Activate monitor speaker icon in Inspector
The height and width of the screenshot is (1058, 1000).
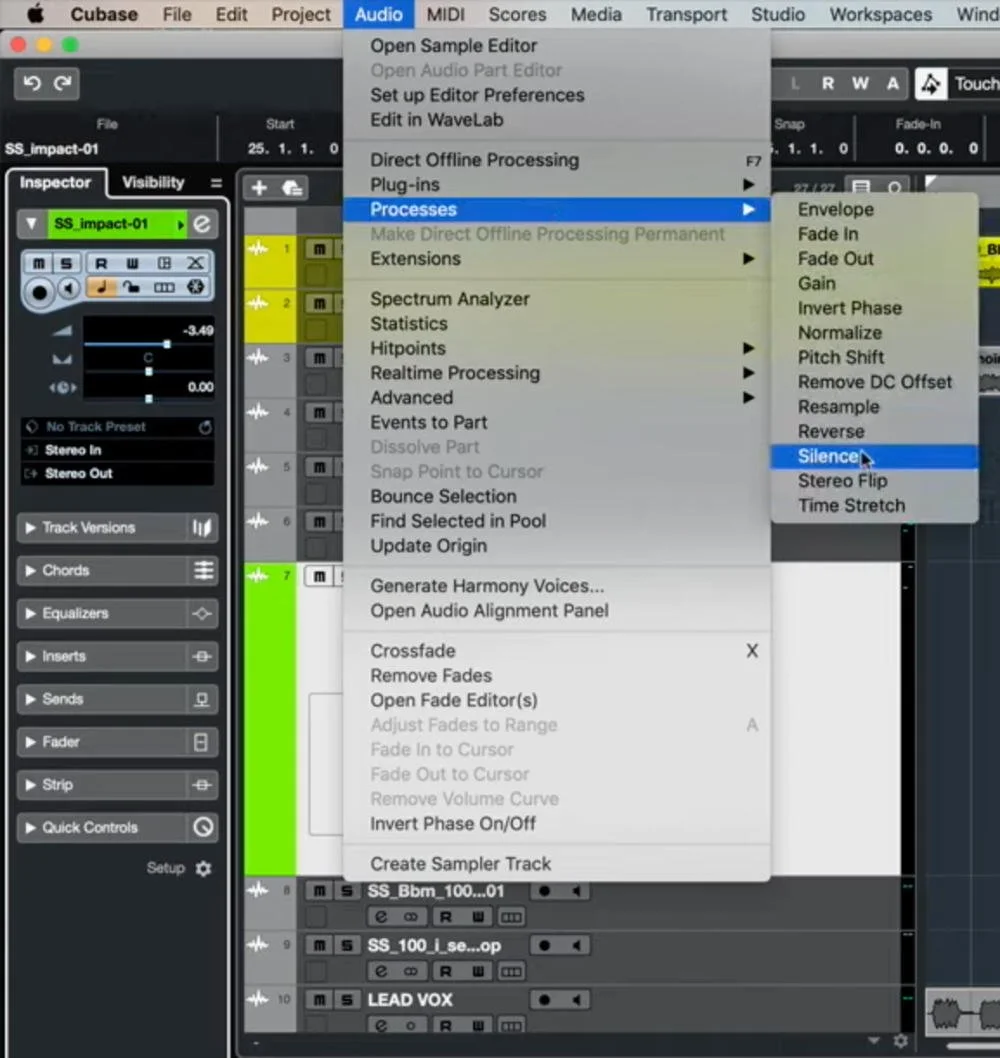[x=68, y=287]
